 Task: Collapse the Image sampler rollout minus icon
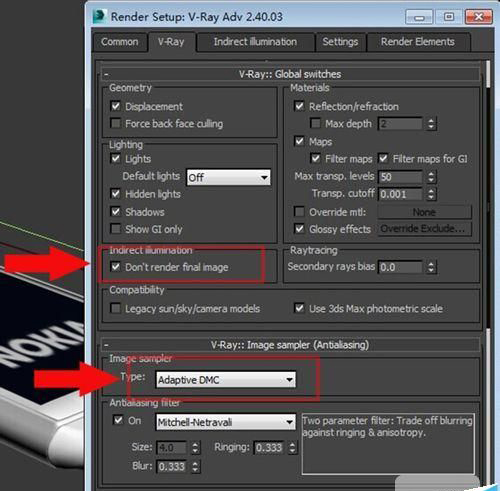point(106,345)
